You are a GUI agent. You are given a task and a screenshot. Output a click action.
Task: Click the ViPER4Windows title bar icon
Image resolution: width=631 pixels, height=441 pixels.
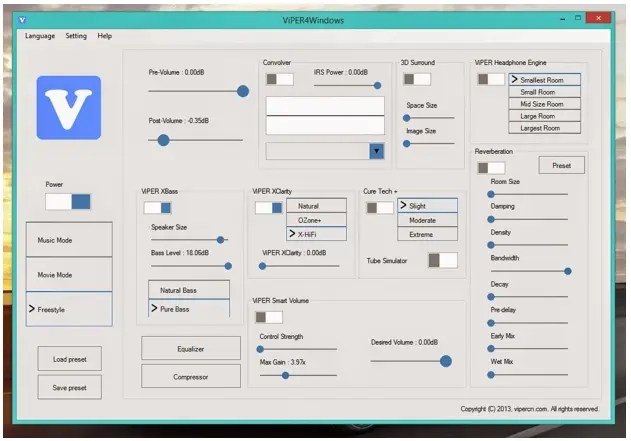[x=22, y=20]
